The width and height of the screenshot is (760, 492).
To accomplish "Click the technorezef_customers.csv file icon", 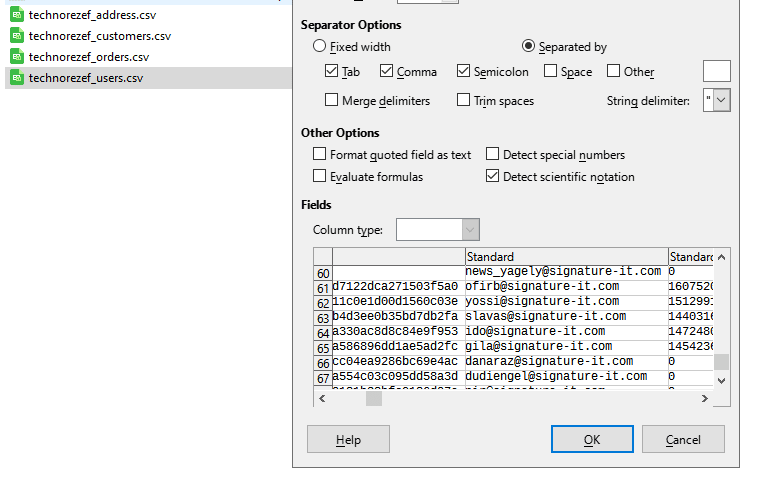I will pos(17,36).
